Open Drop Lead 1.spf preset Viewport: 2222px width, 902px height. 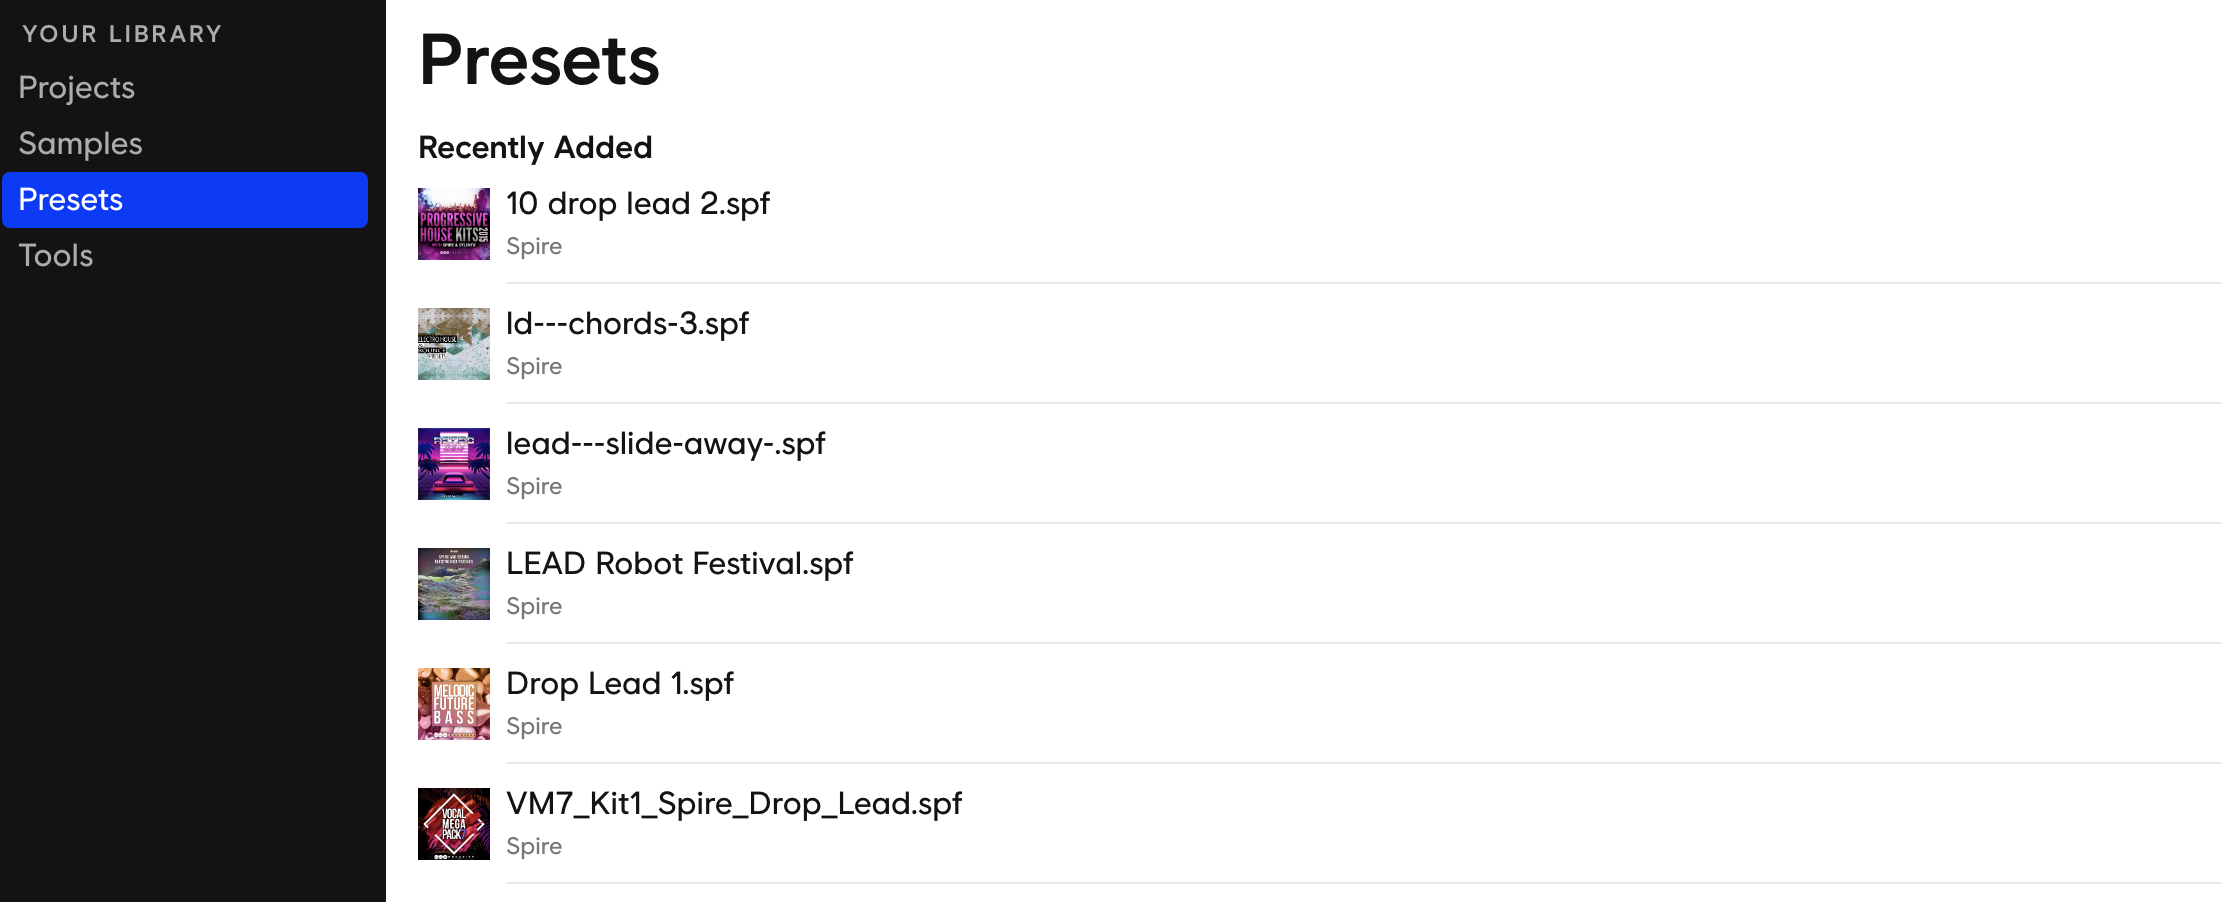620,684
